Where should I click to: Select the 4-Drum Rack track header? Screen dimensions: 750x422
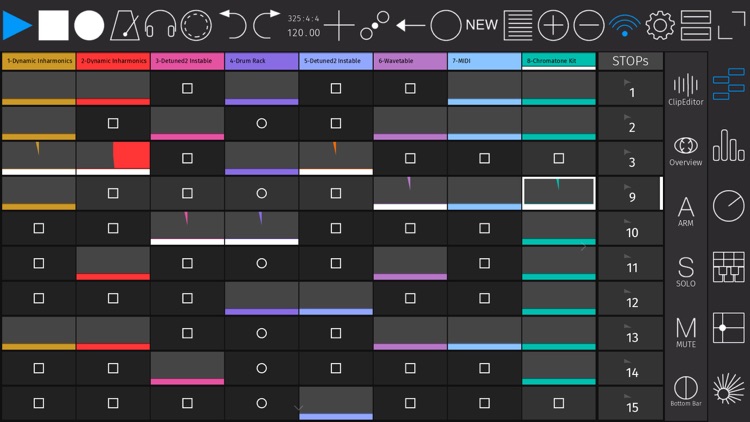click(261, 61)
